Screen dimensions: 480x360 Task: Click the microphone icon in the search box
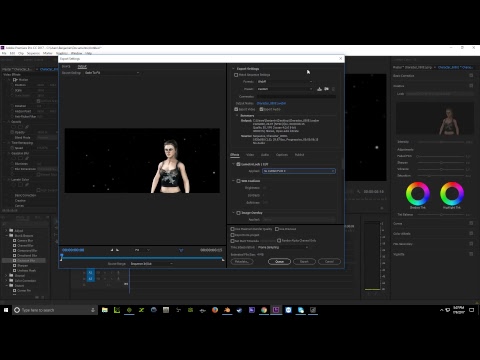tap(93, 310)
